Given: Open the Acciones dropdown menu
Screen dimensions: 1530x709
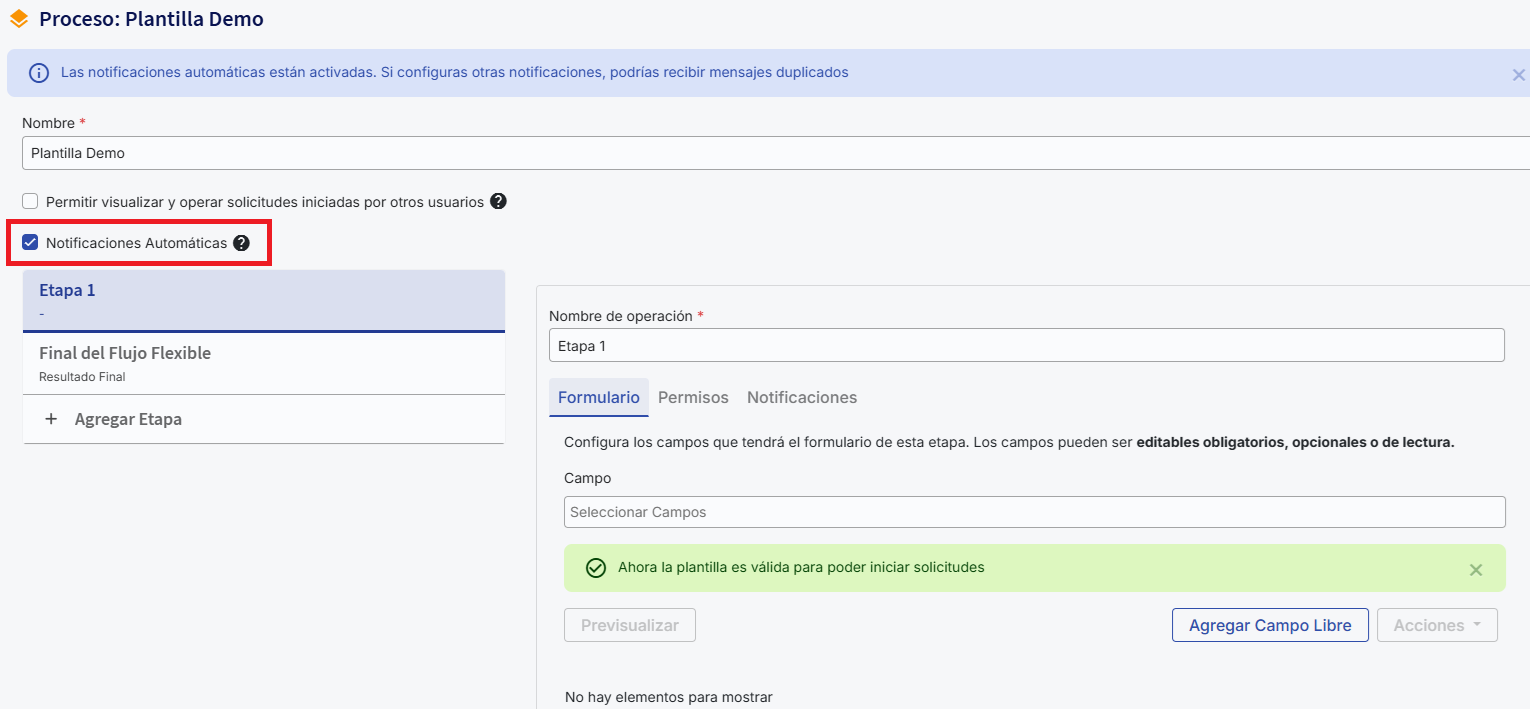Looking at the screenshot, I should pos(1437,625).
